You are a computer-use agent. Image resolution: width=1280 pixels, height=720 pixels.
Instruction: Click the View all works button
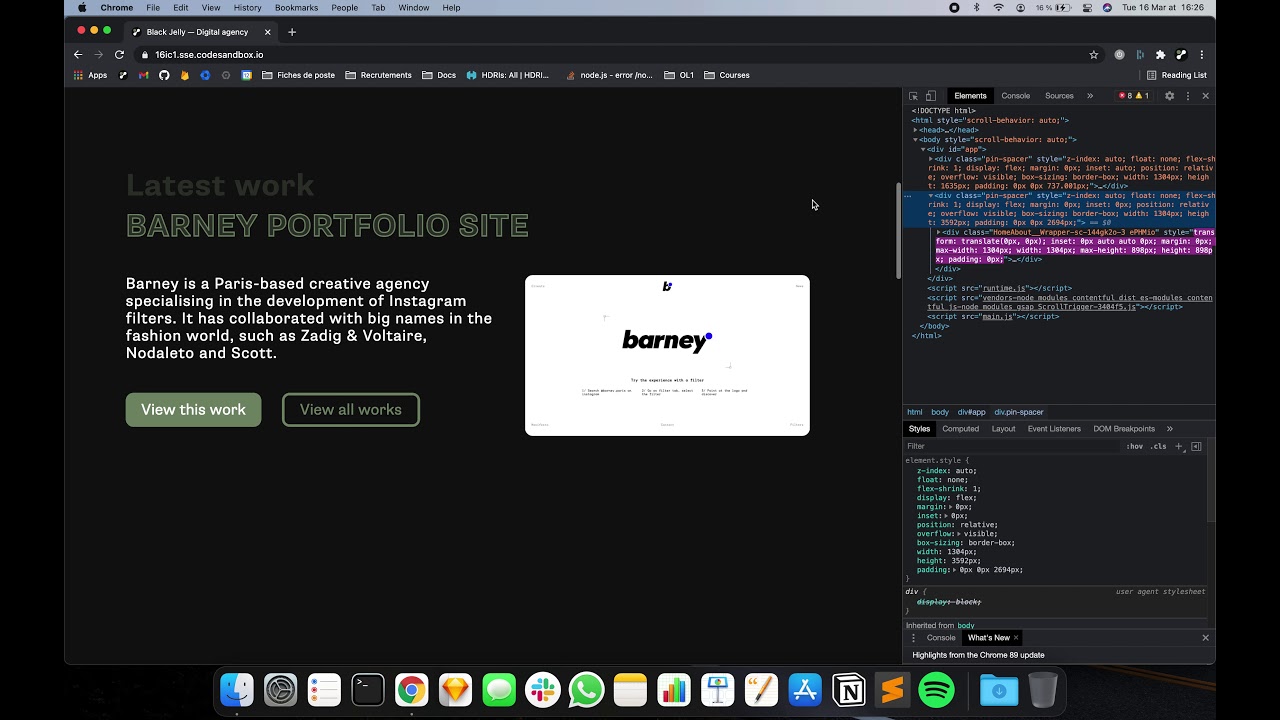click(351, 410)
